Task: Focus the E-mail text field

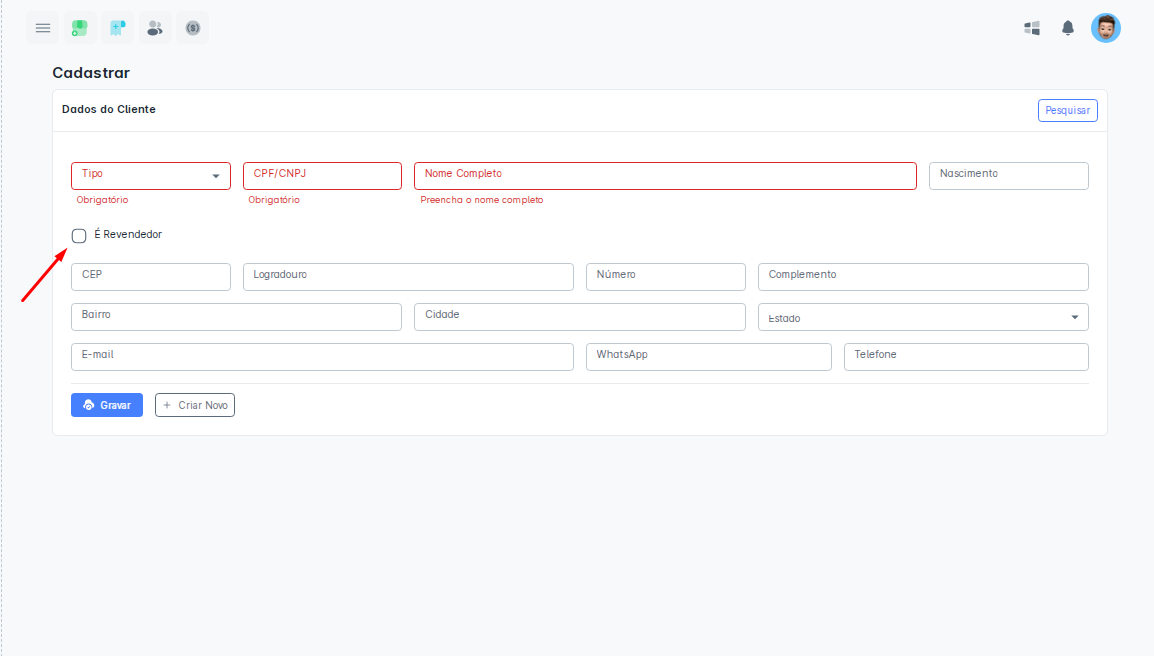Action: coord(322,357)
